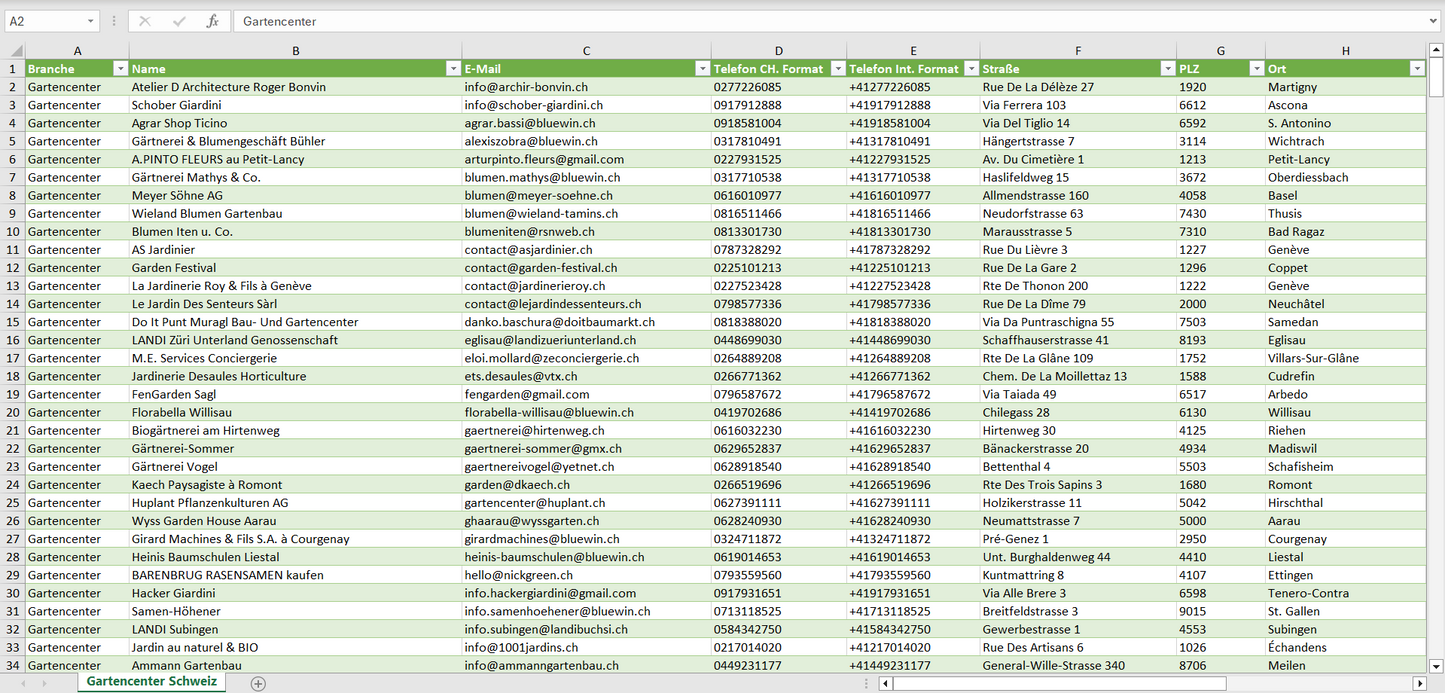Click the horizontal scrollbar right arrow
The width and height of the screenshot is (1445, 693).
[x=1418, y=683]
